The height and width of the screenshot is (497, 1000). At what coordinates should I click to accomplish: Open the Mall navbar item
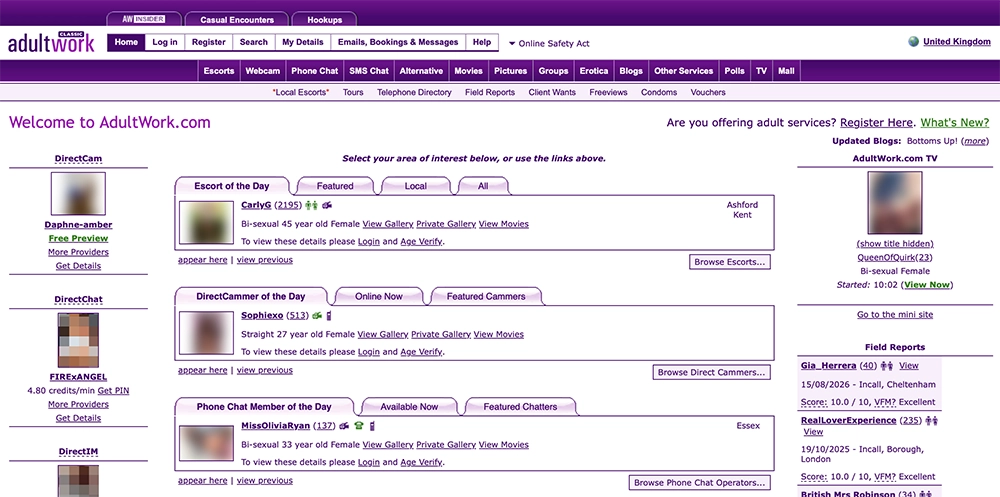786,71
